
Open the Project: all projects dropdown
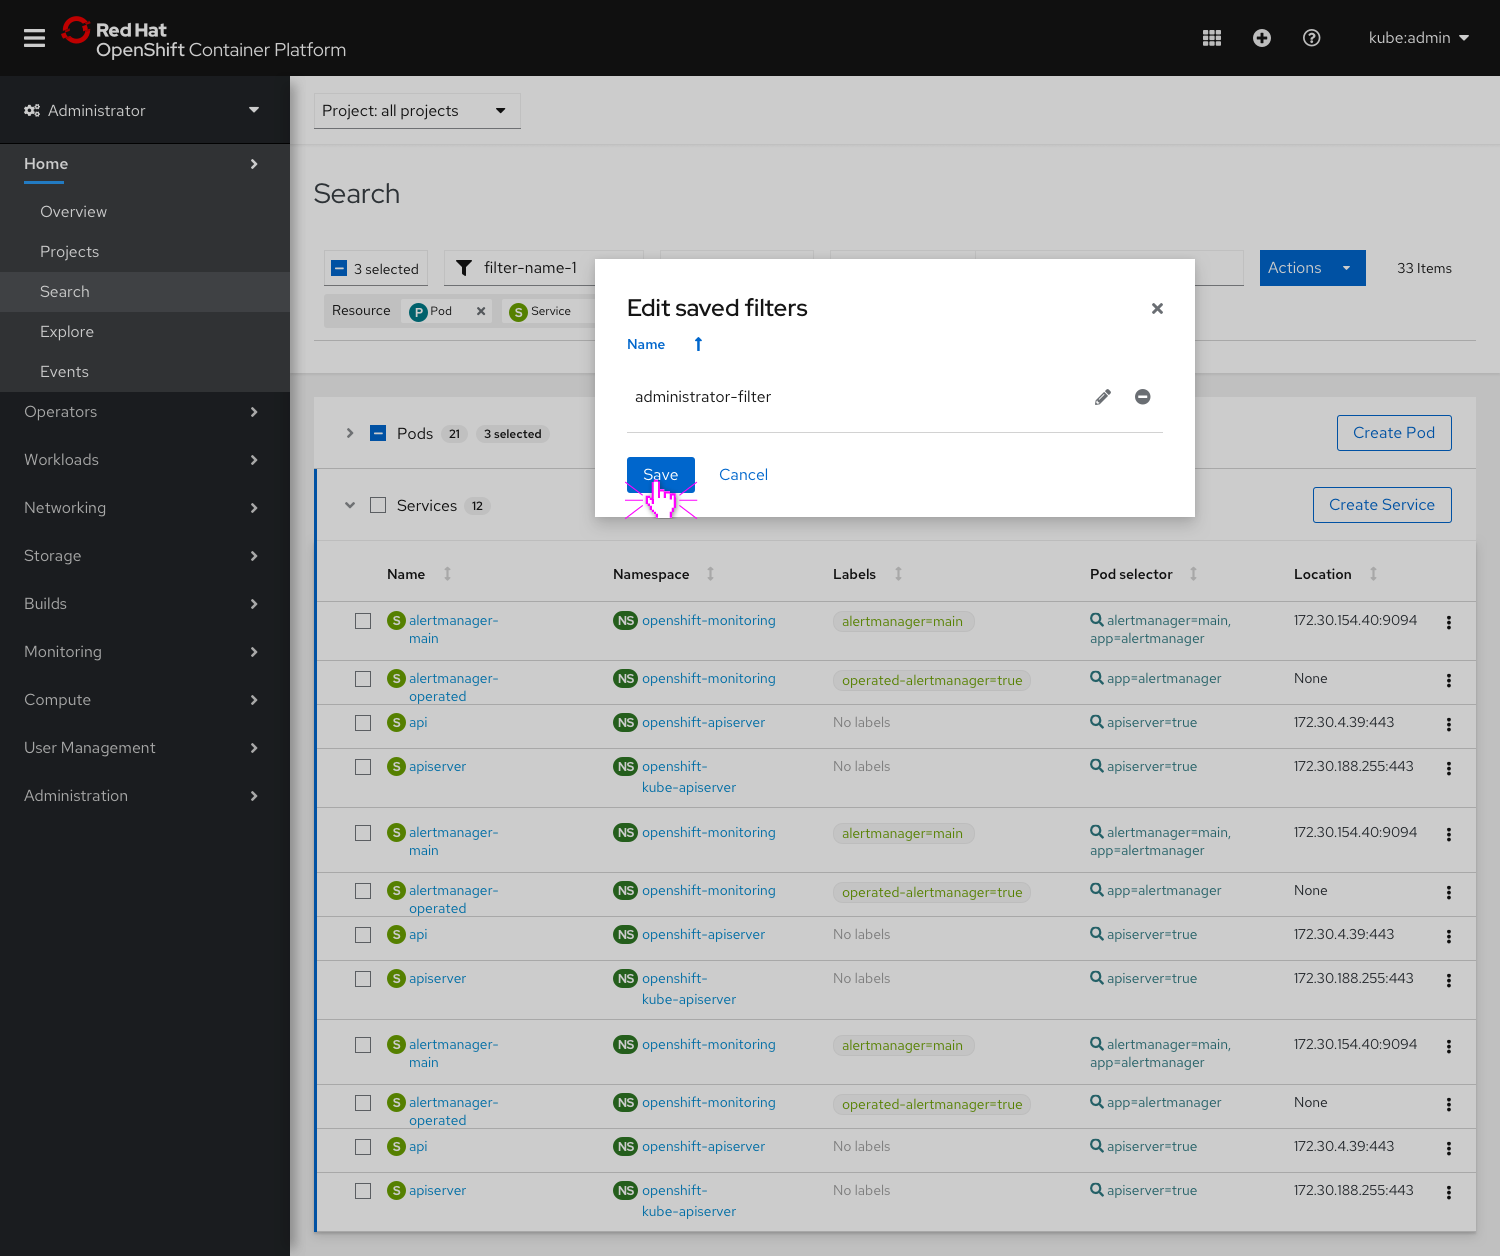coord(416,111)
